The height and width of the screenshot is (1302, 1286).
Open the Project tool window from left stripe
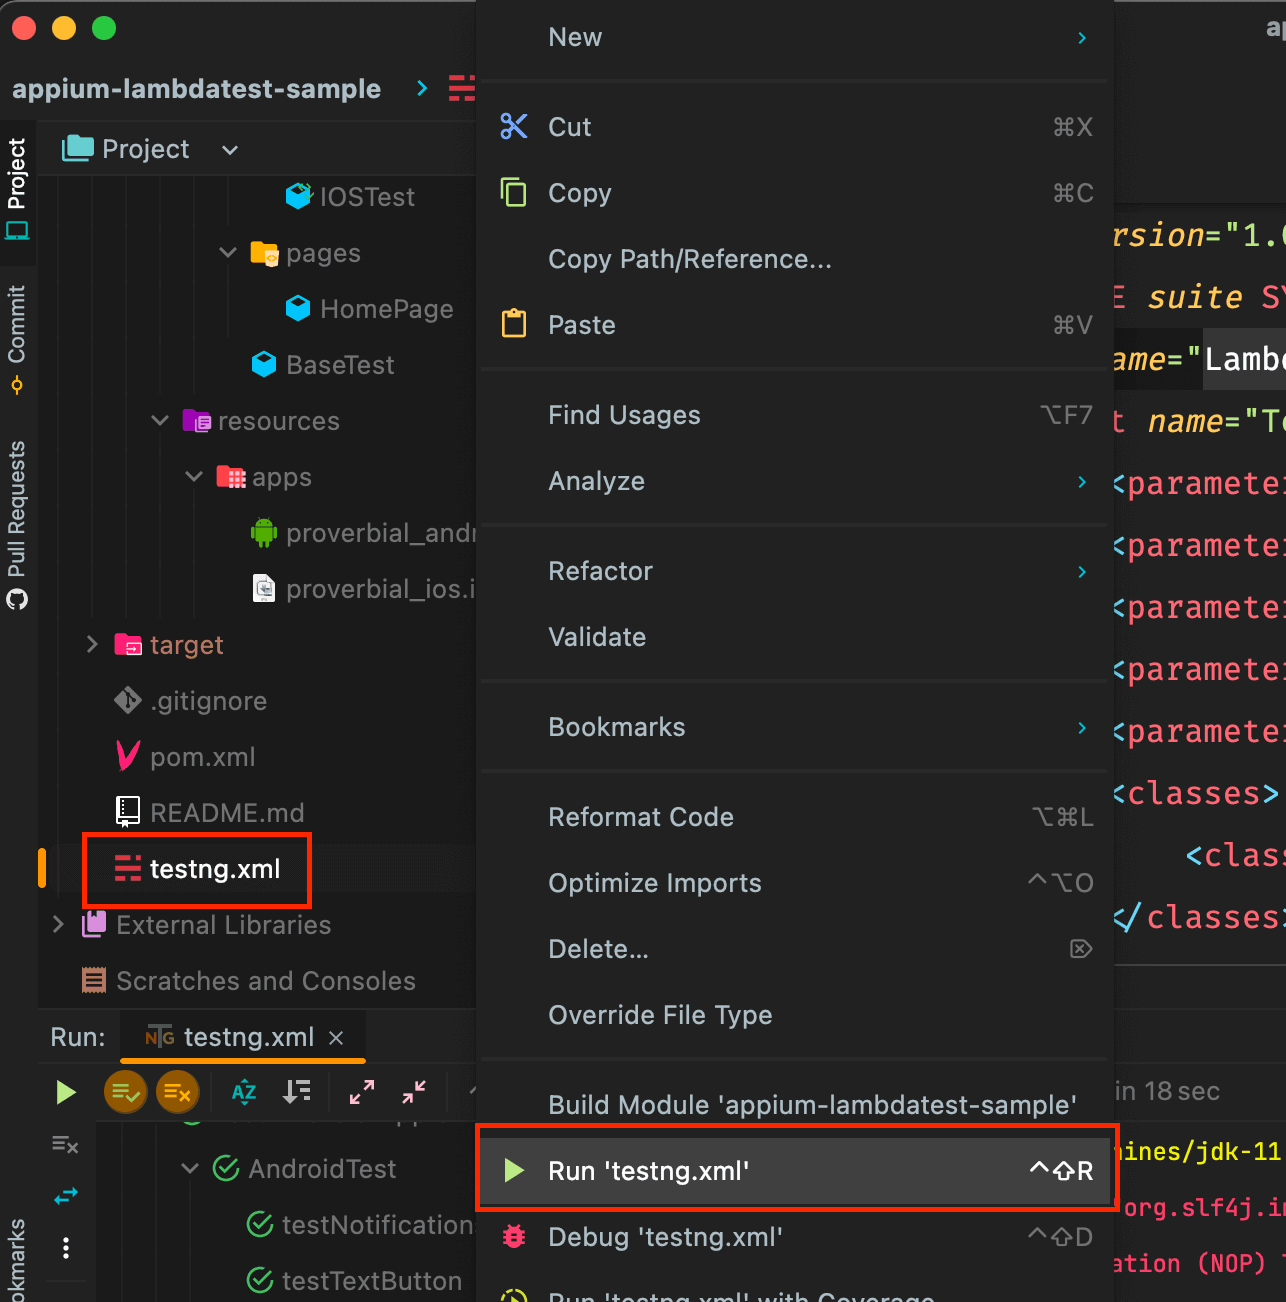click(x=17, y=188)
